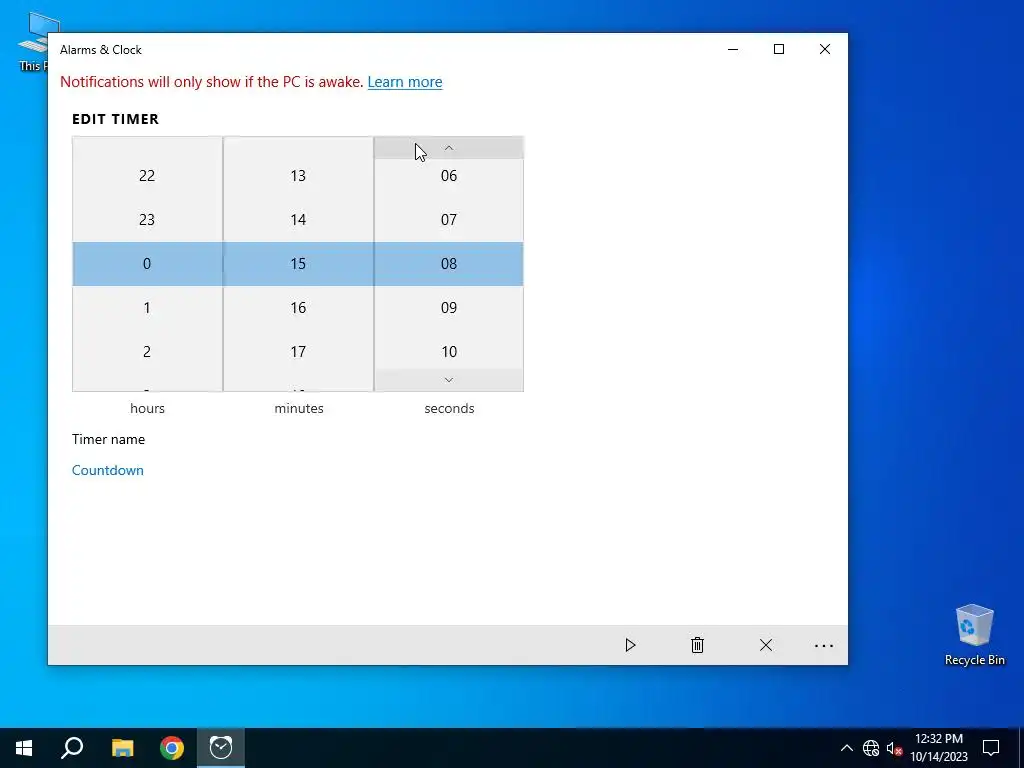Screen dimensions: 1024x768
Task: Click Alarms & Clock taskbar icon
Action: point(221,748)
